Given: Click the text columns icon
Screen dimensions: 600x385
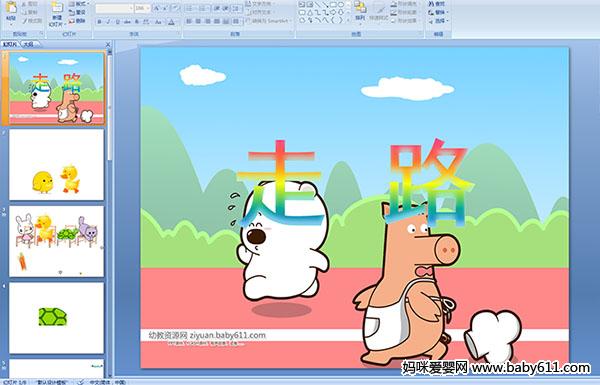Looking at the screenshot, I should [236, 21].
